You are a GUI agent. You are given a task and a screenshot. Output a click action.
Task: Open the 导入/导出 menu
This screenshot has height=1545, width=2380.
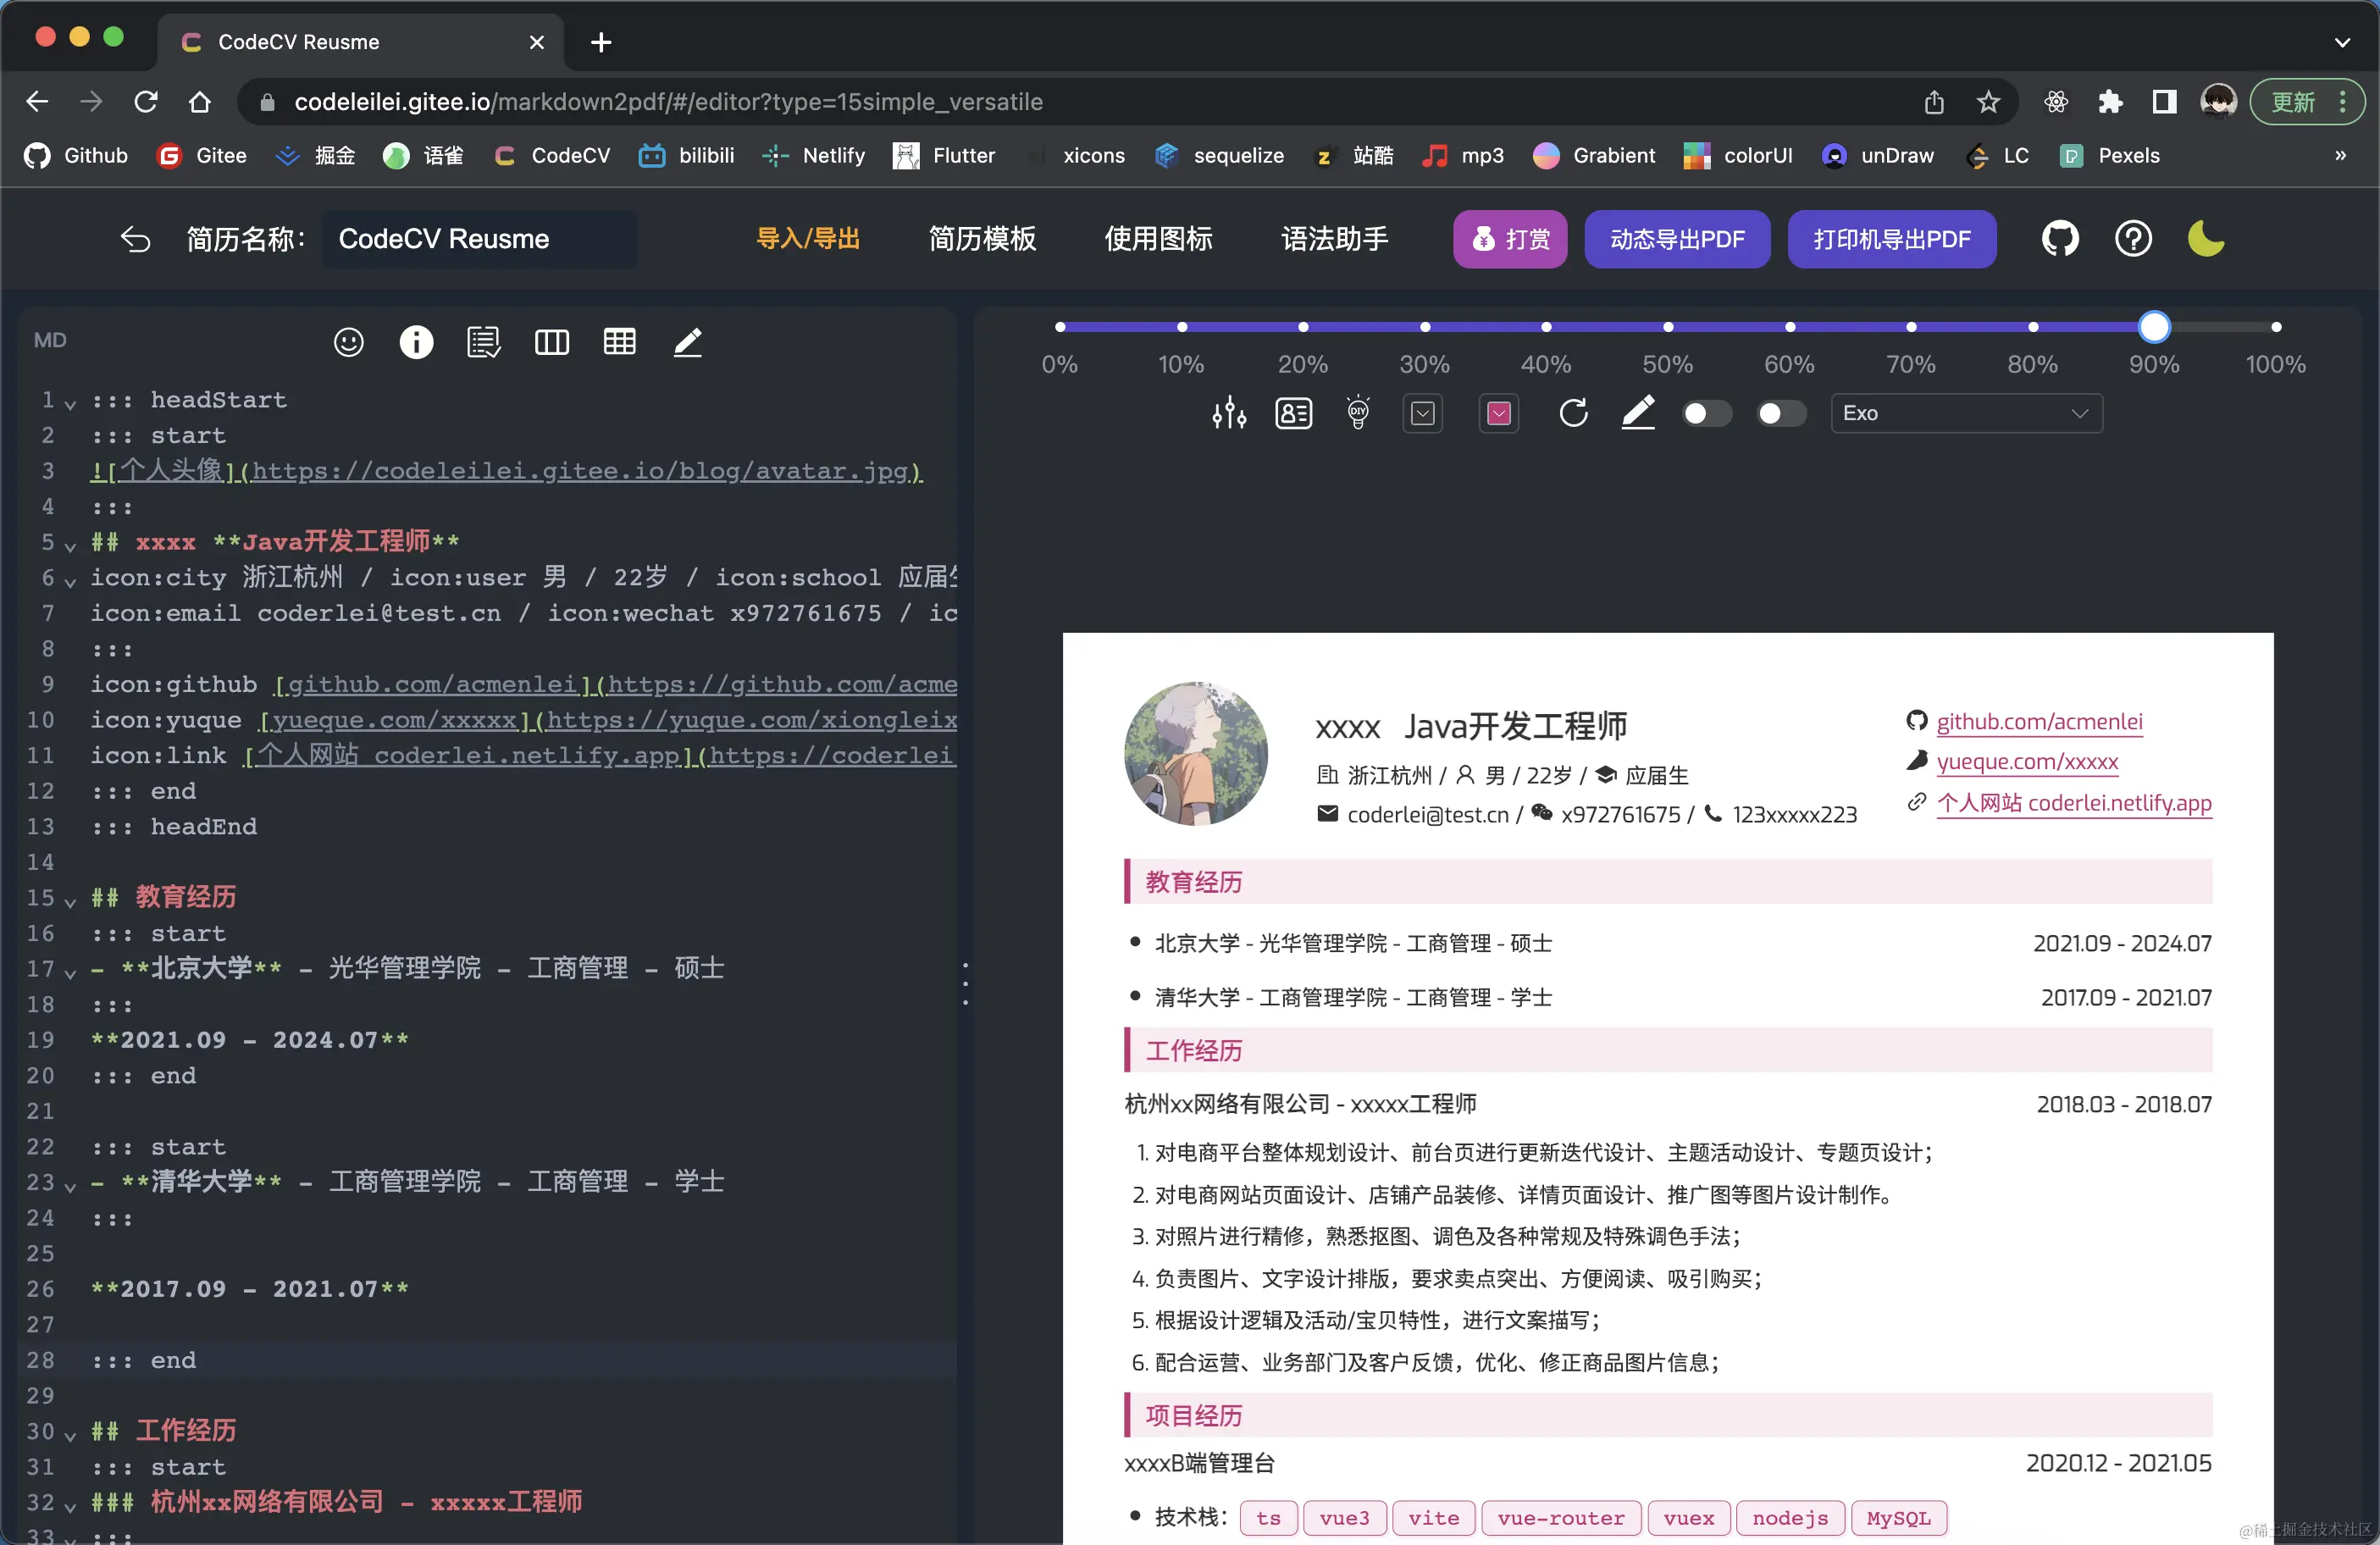point(807,239)
